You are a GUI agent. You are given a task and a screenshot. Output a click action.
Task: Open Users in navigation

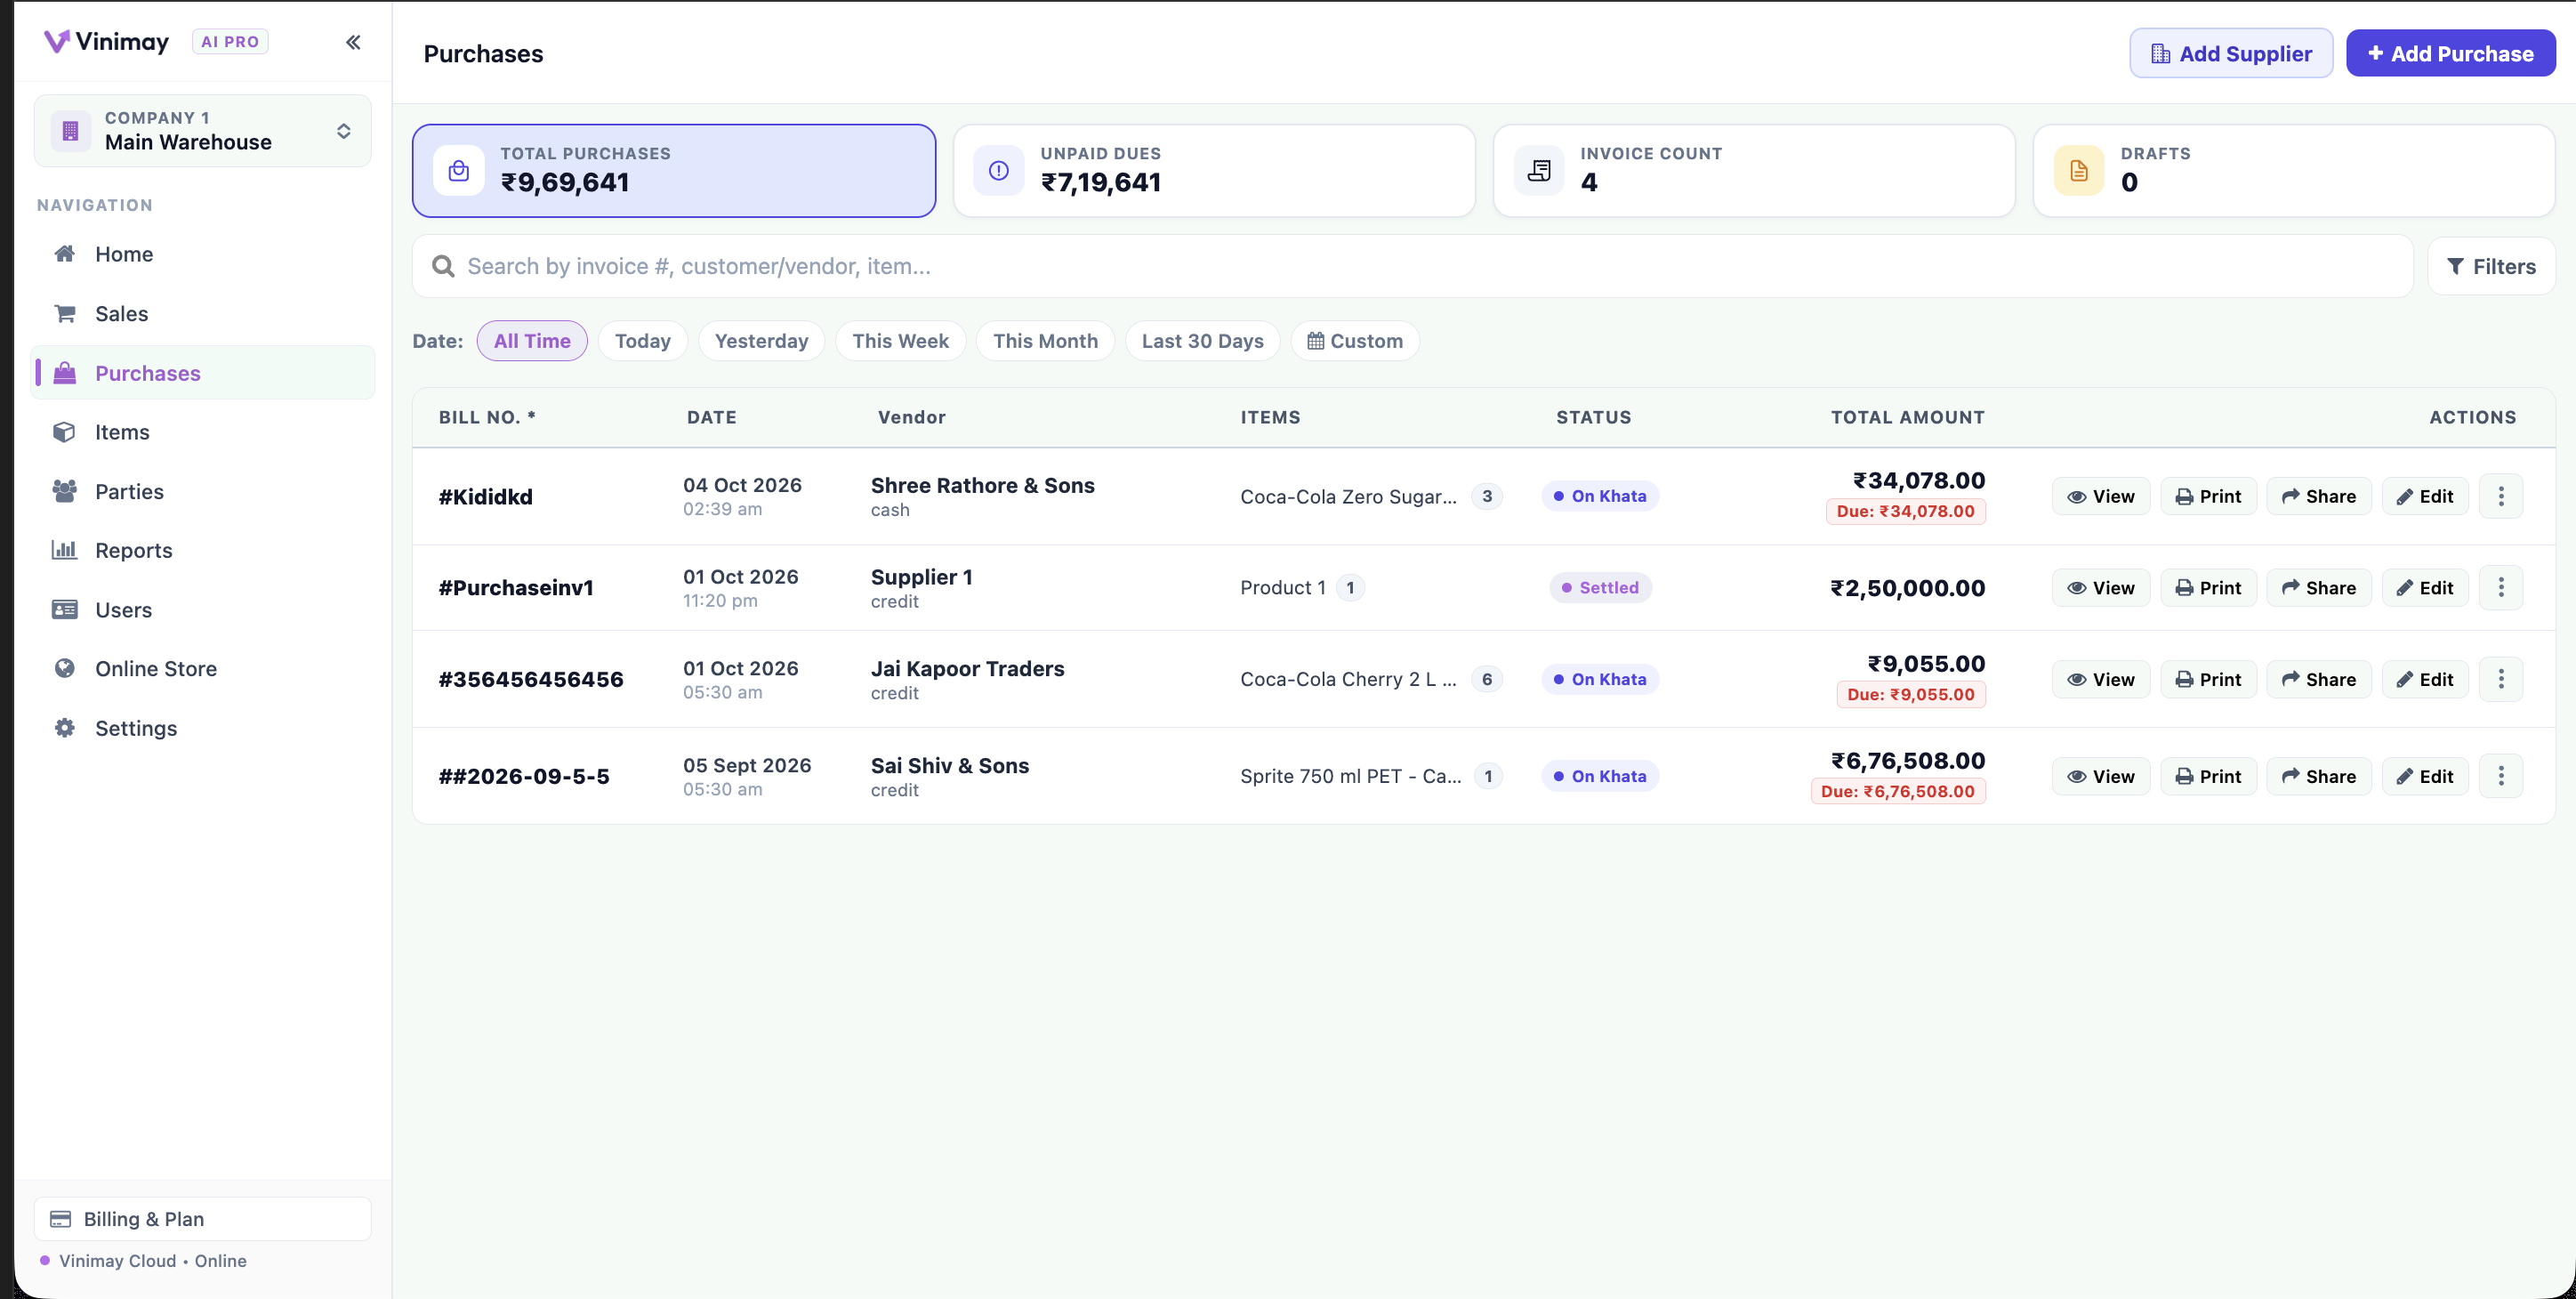[203, 610]
